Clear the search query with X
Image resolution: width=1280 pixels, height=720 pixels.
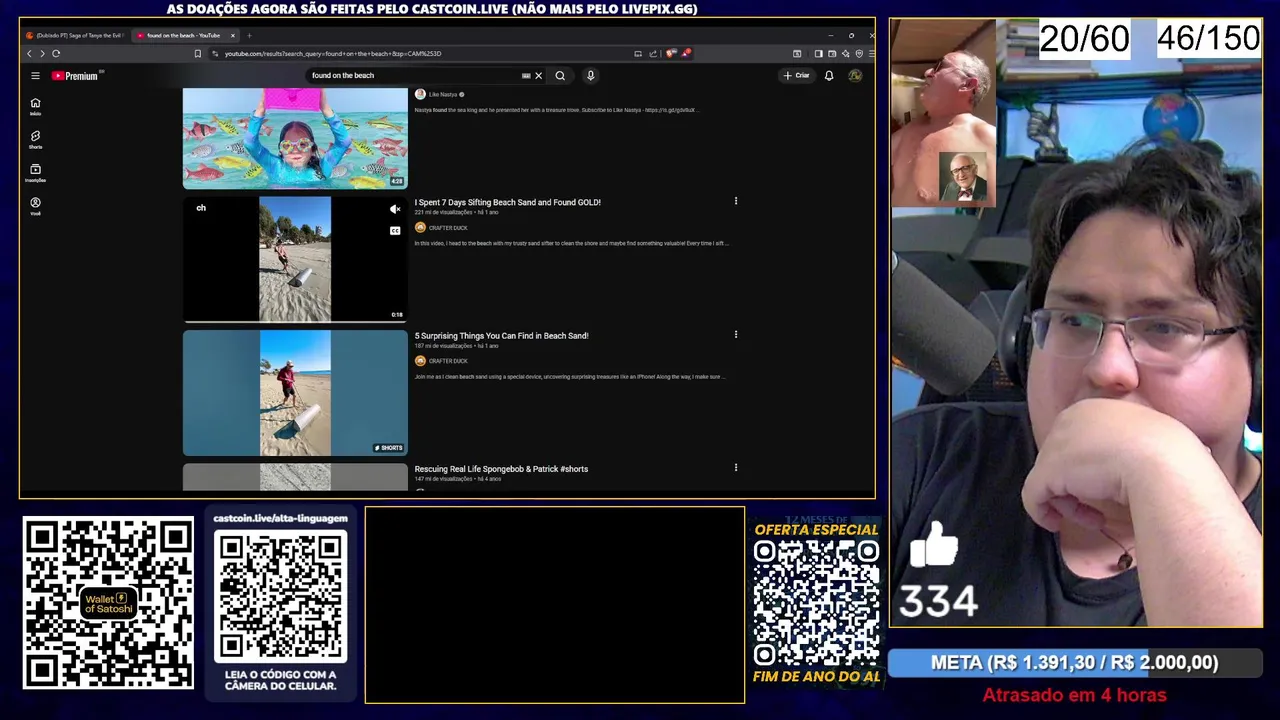[x=538, y=75]
